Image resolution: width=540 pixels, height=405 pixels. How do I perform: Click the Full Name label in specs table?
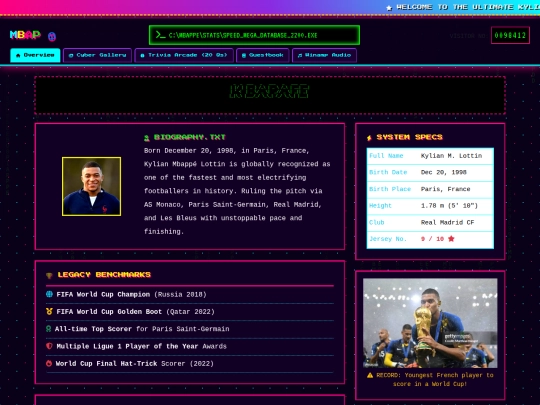(x=386, y=156)
